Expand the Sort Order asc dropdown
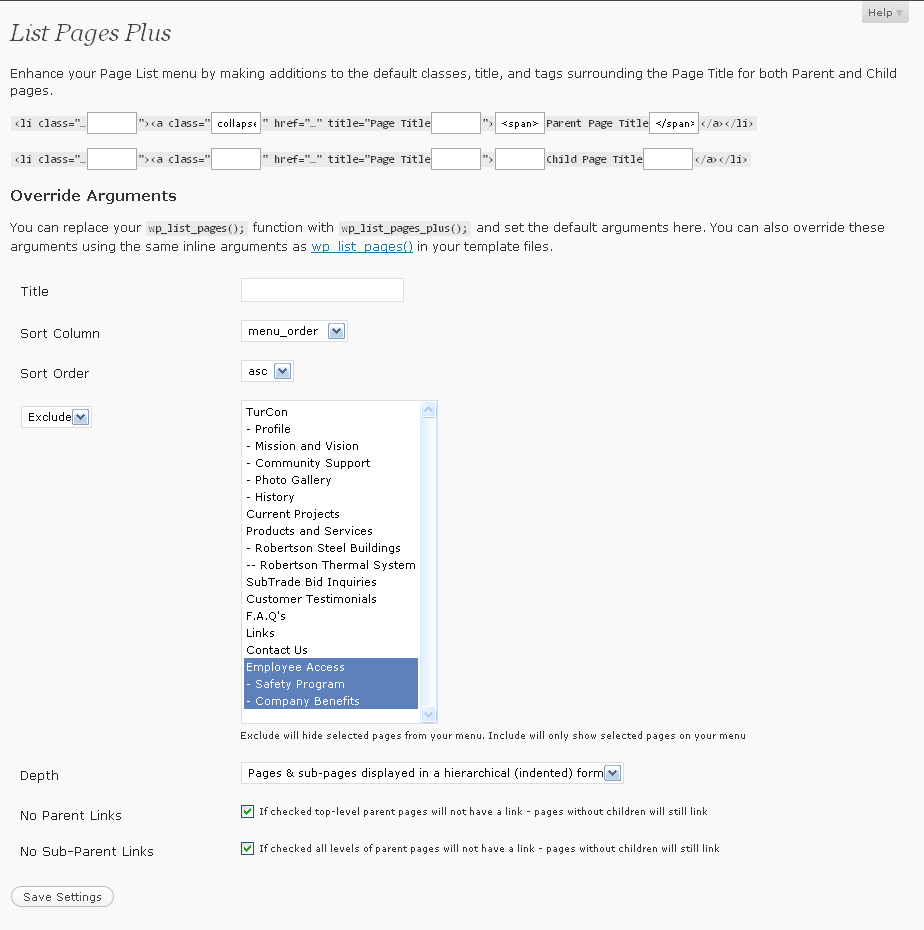 click(x=268, y=371)
